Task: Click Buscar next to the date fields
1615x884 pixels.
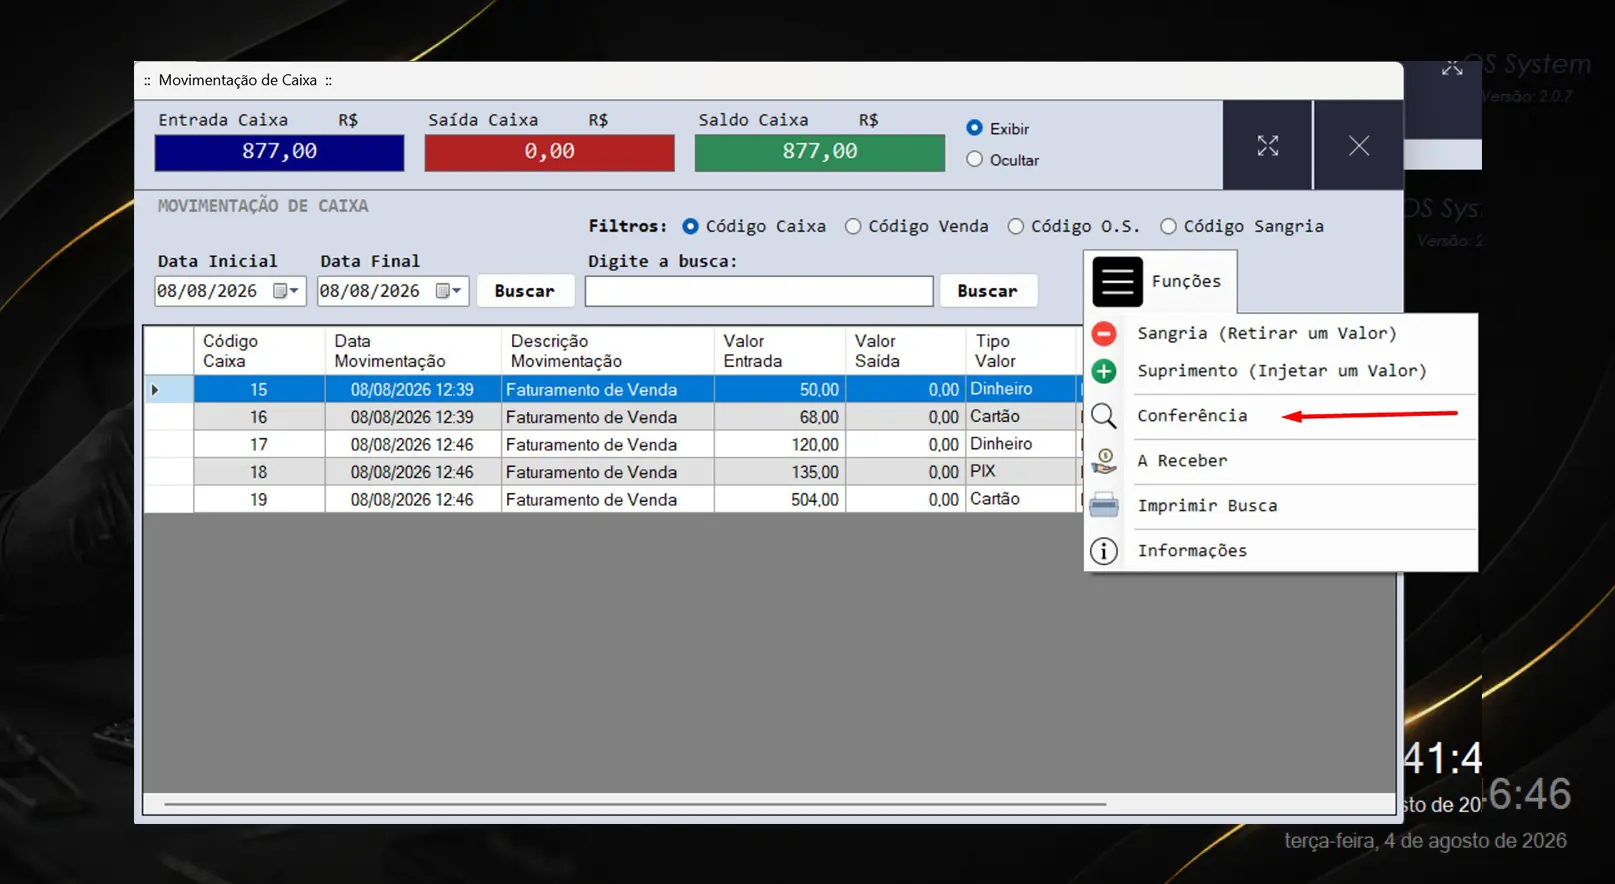Action: (525, 291)
